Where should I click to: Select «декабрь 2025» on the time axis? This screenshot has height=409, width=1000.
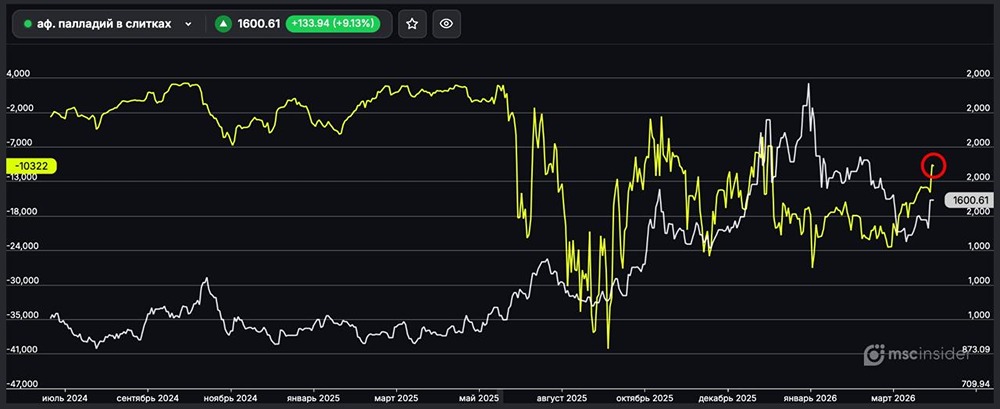[x=727, y=398]
